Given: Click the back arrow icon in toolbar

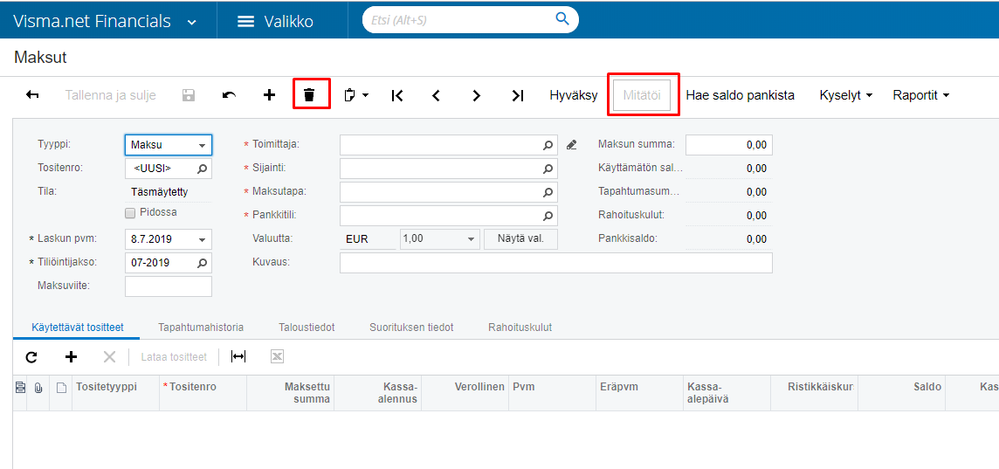Looking at the screenshot, I should click(32, 95).
